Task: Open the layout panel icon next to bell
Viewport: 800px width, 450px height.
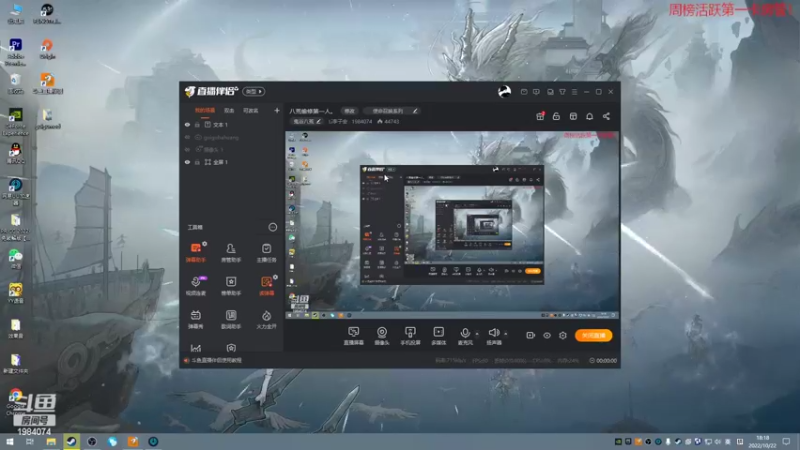Action: [x=573, y=116]
